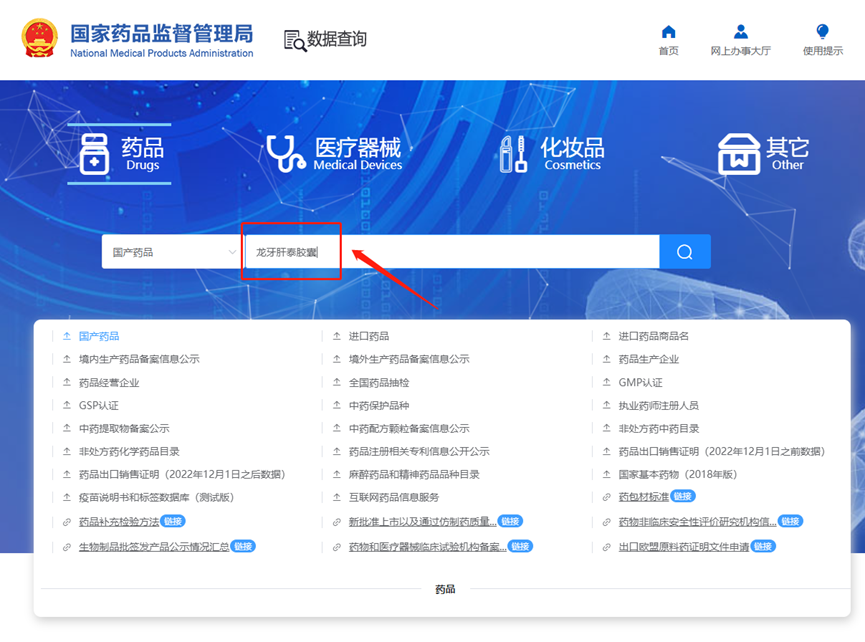Click the upload-arrow icon beside GSP认证
This screenshot has height=642, width=865.
point(67,406)
